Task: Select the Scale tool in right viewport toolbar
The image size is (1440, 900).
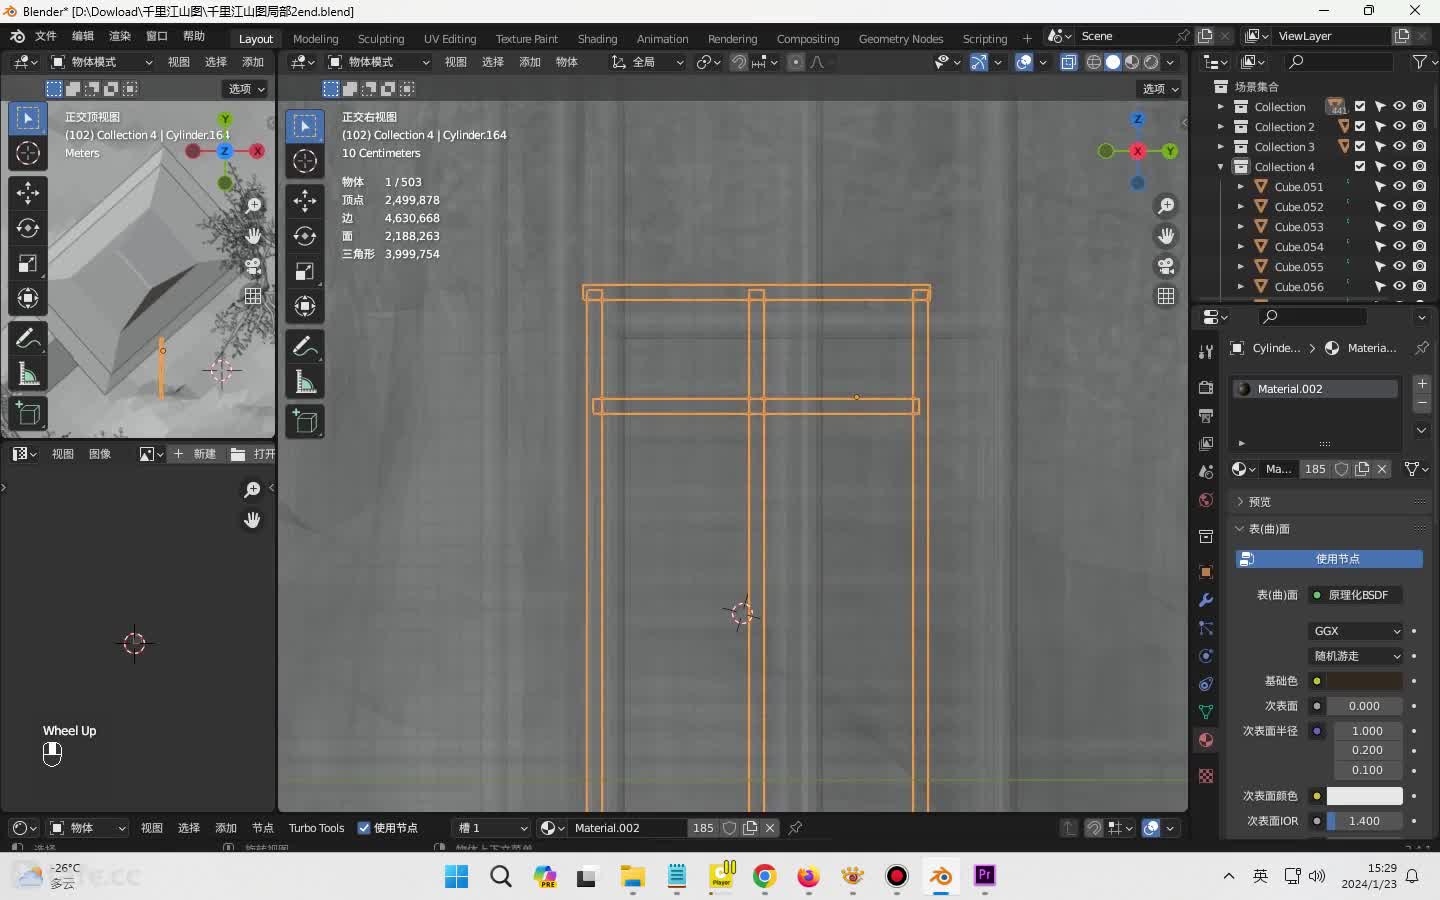Action: [x=305, y=271]
